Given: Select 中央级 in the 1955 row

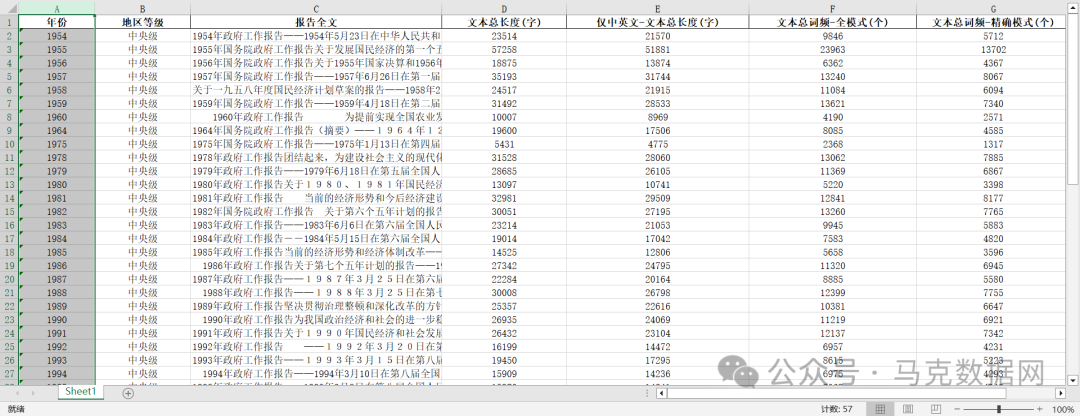Looking at the screenshot, I should click(143, 50).
